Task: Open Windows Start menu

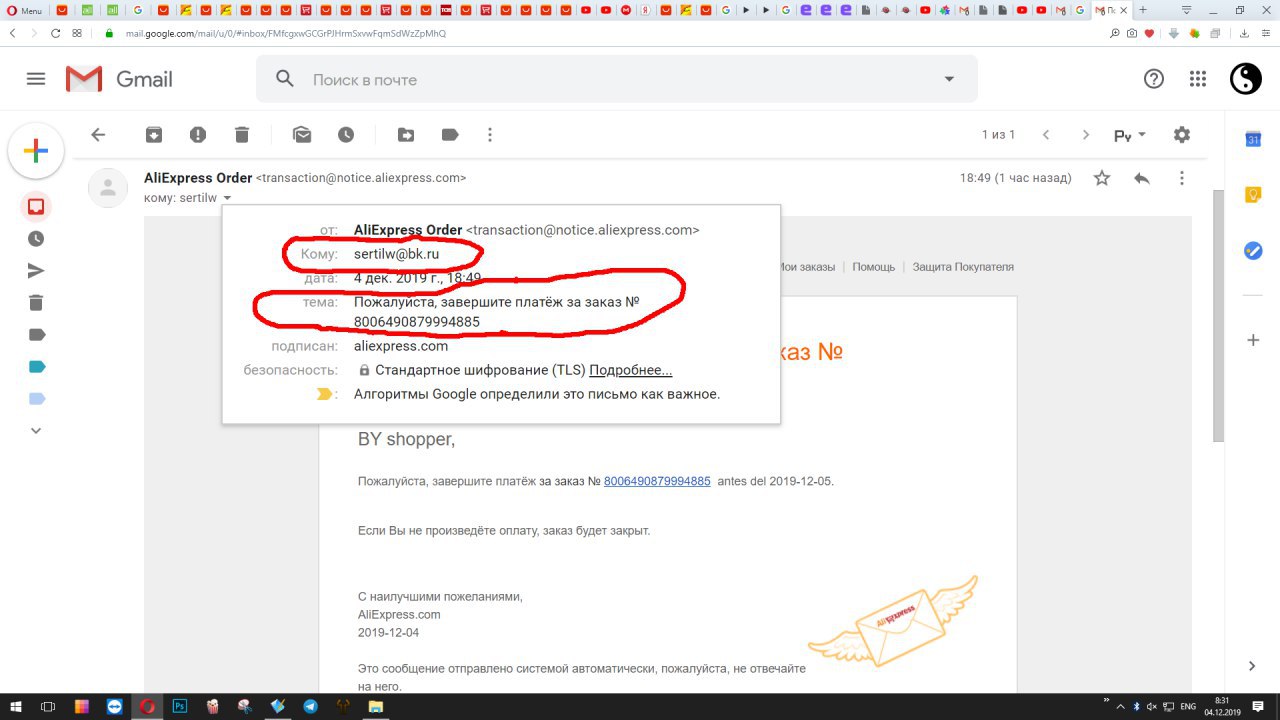Action: click(x=16, y=706)
